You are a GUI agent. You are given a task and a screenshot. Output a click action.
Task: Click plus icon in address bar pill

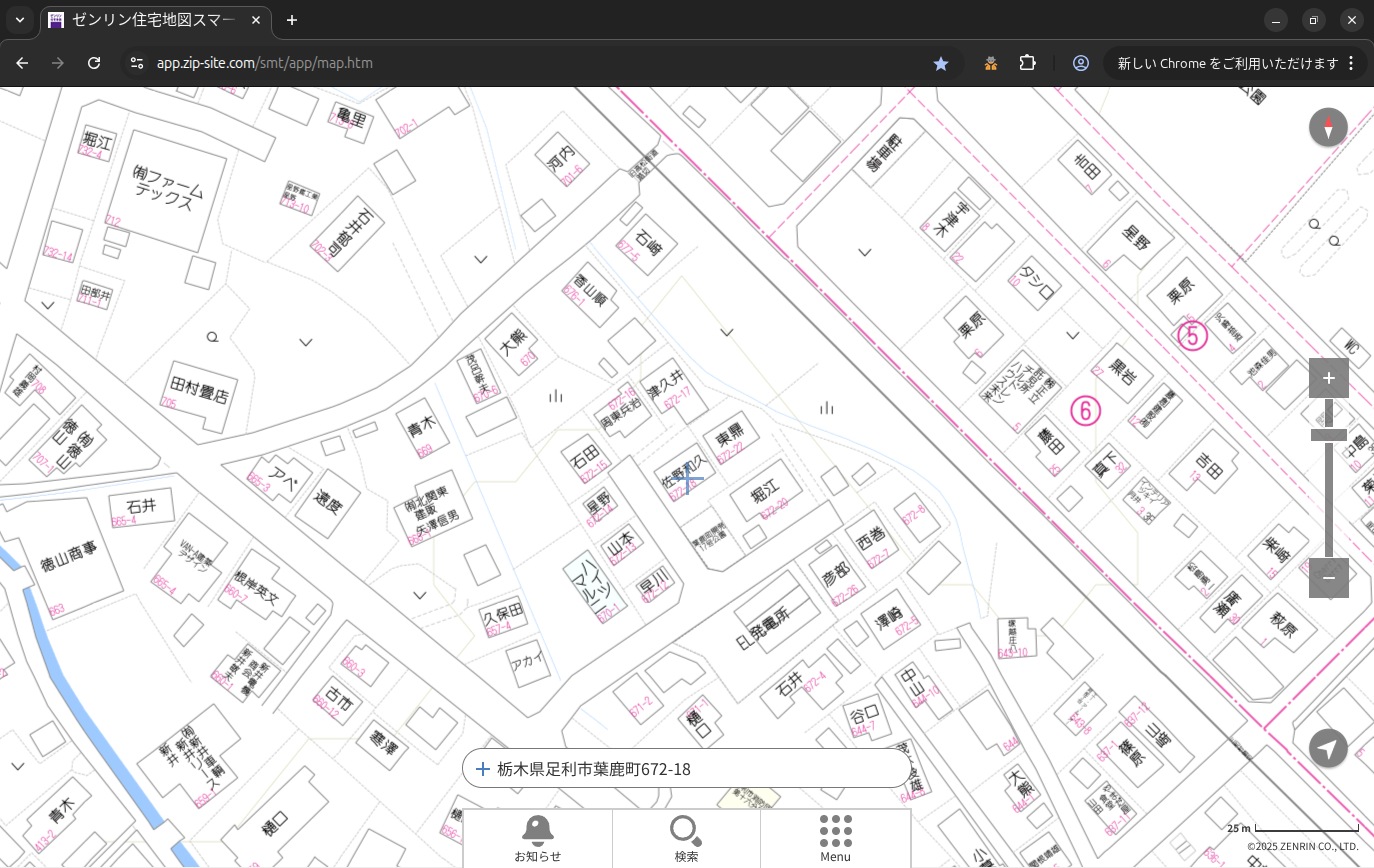(482, 769)
